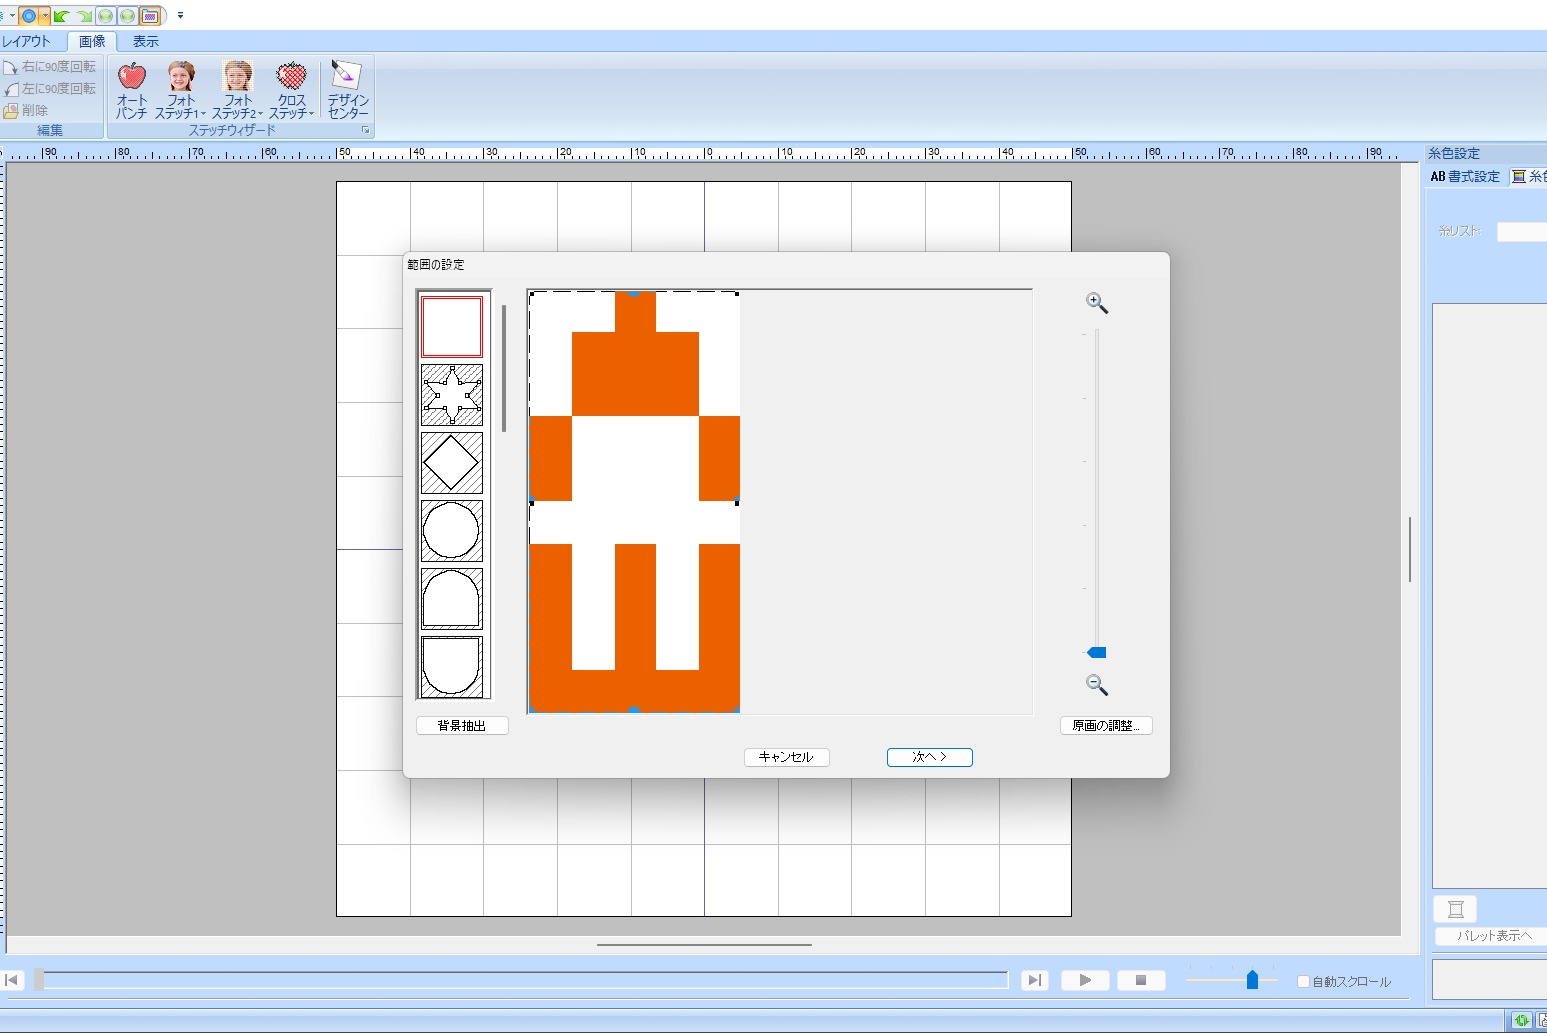The height and width of the screenshot is (1033, 1547).
Task: Click the 次へ button
Action: [929, 757]
